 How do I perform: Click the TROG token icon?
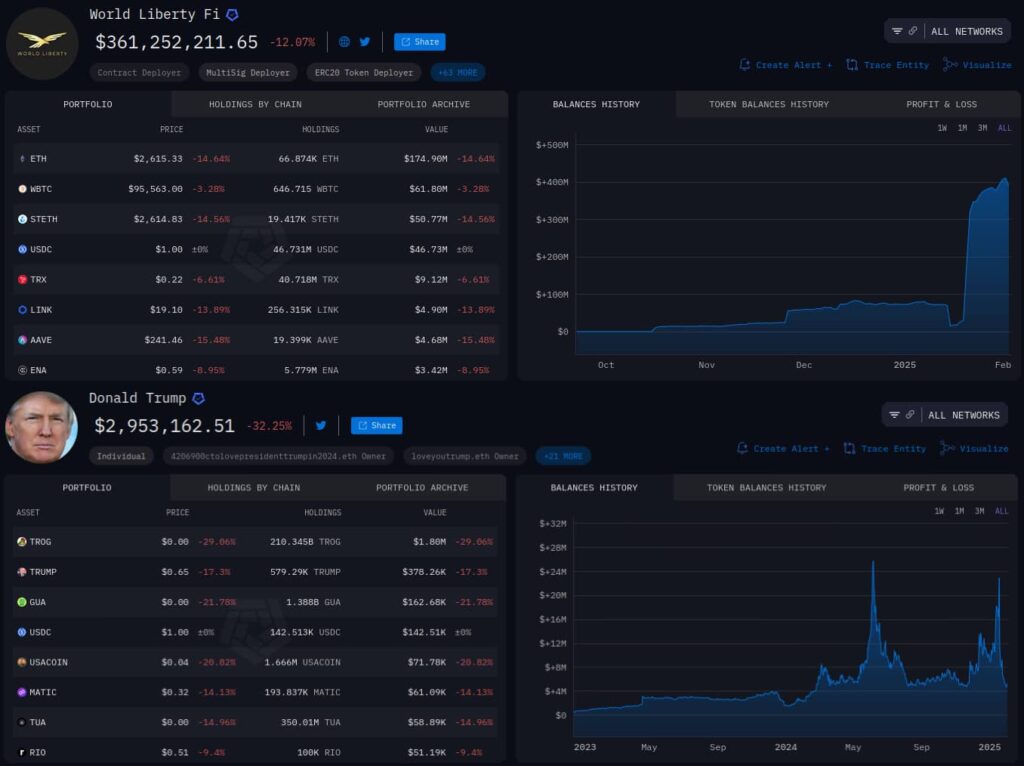(x=22, y=541)
